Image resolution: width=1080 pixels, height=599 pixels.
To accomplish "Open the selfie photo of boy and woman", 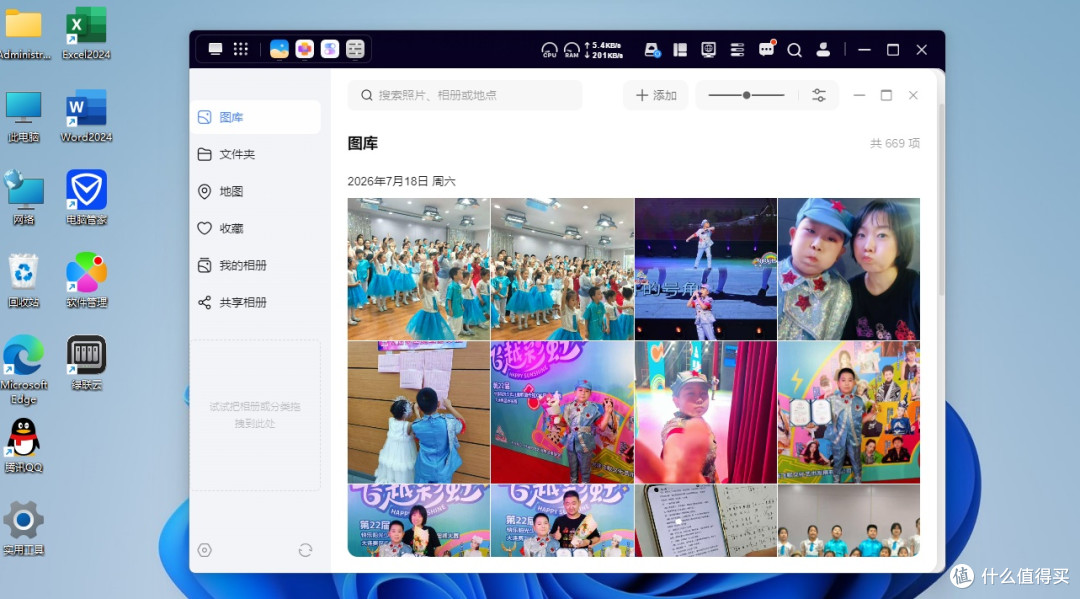I will (849, 269).
